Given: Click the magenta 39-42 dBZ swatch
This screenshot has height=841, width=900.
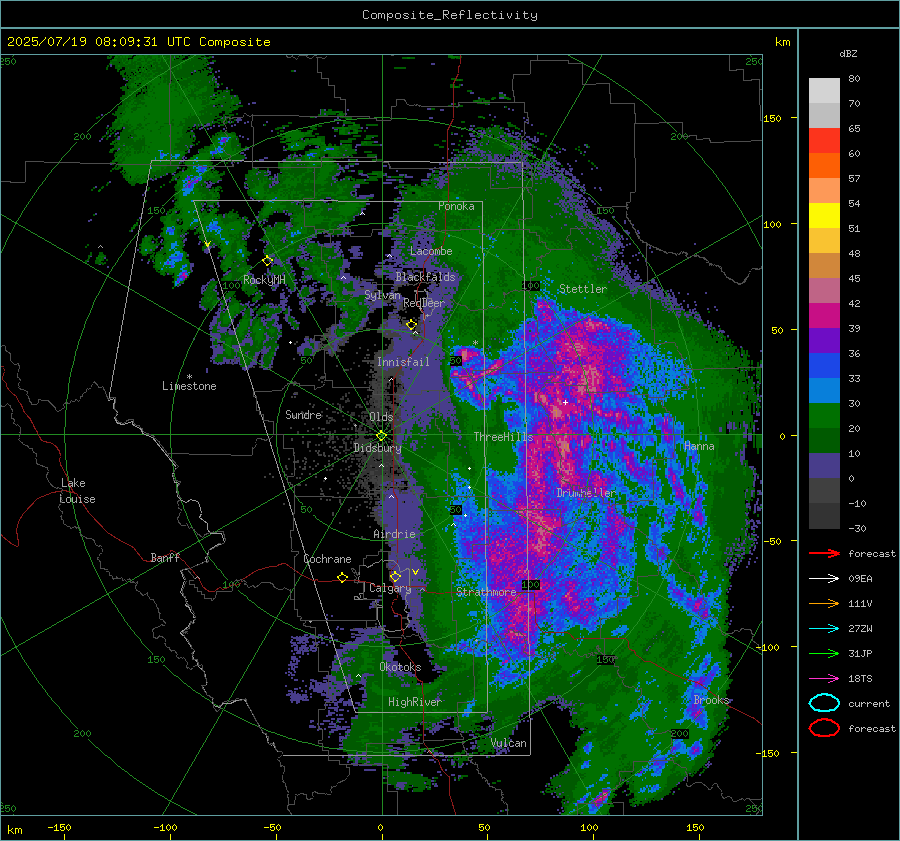Looking at the screenshot, I should click(824, 316).
